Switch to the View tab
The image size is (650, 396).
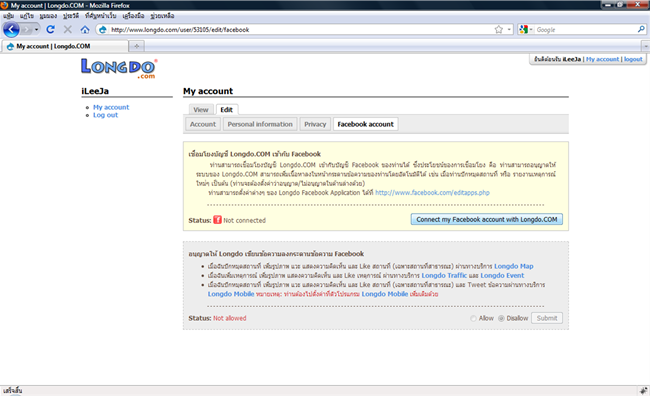pyautogui.click(x=201, y=110)
